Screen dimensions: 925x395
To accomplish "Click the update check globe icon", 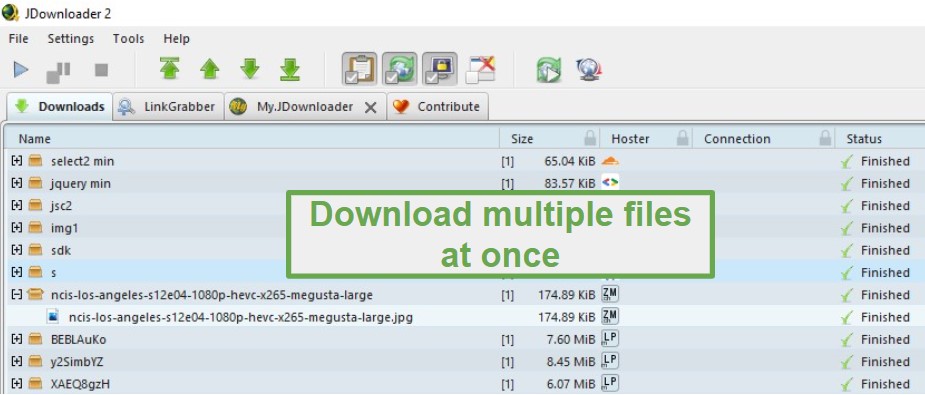I will tap(589, 70).
